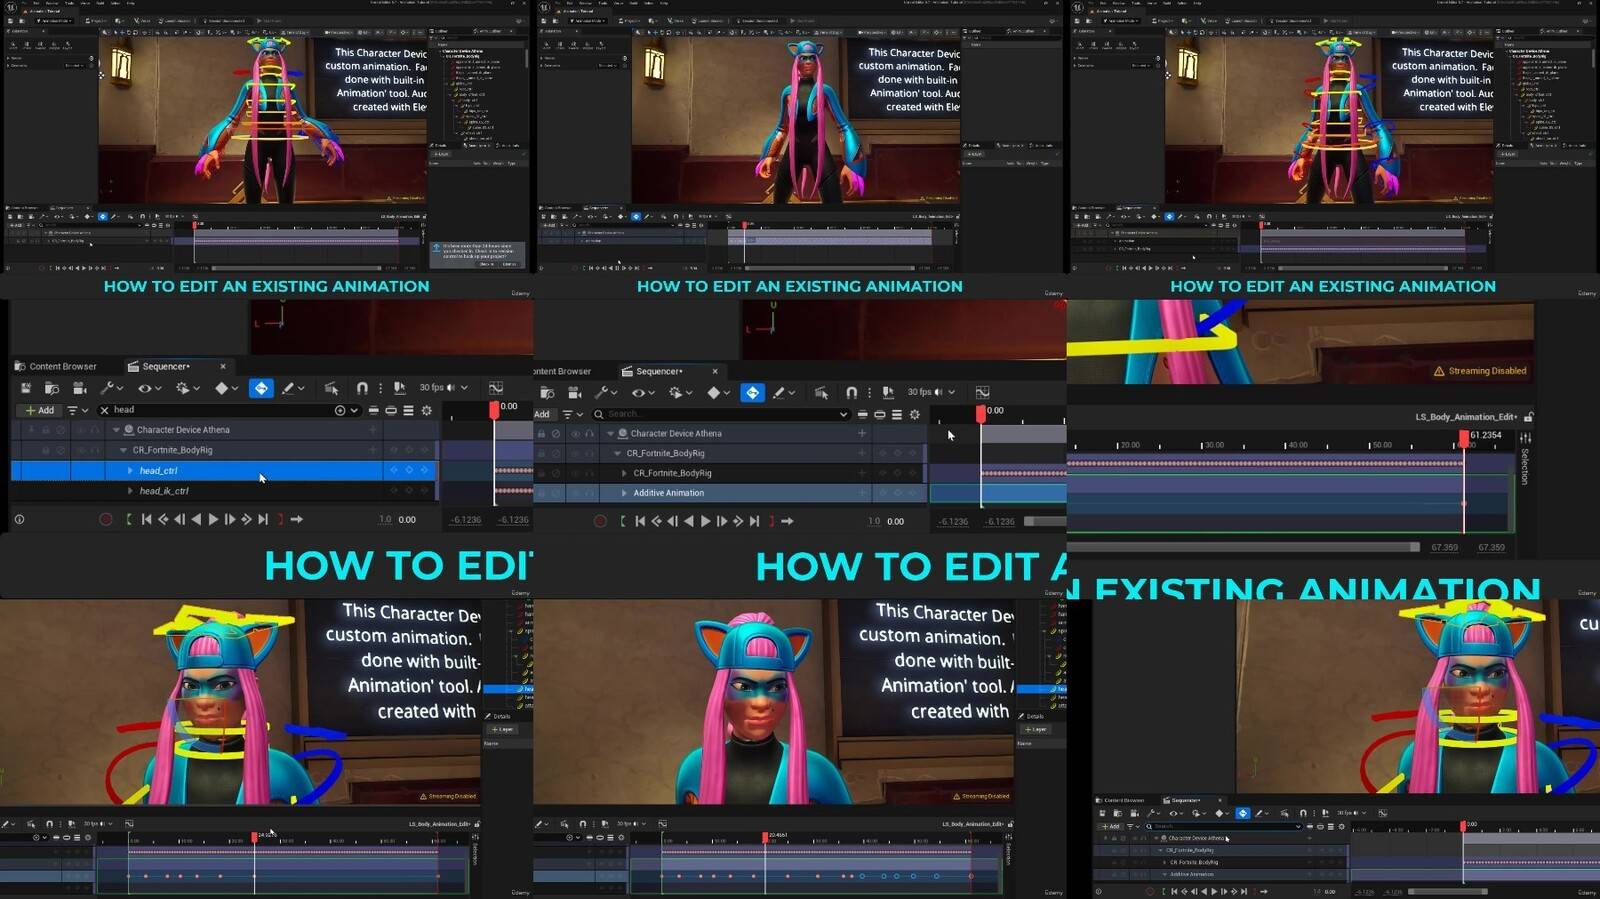Click marker tool icon in head-filtered sequencer toolbar
The width and height of the screenshot is (1600, 899).
pos(399,388)
